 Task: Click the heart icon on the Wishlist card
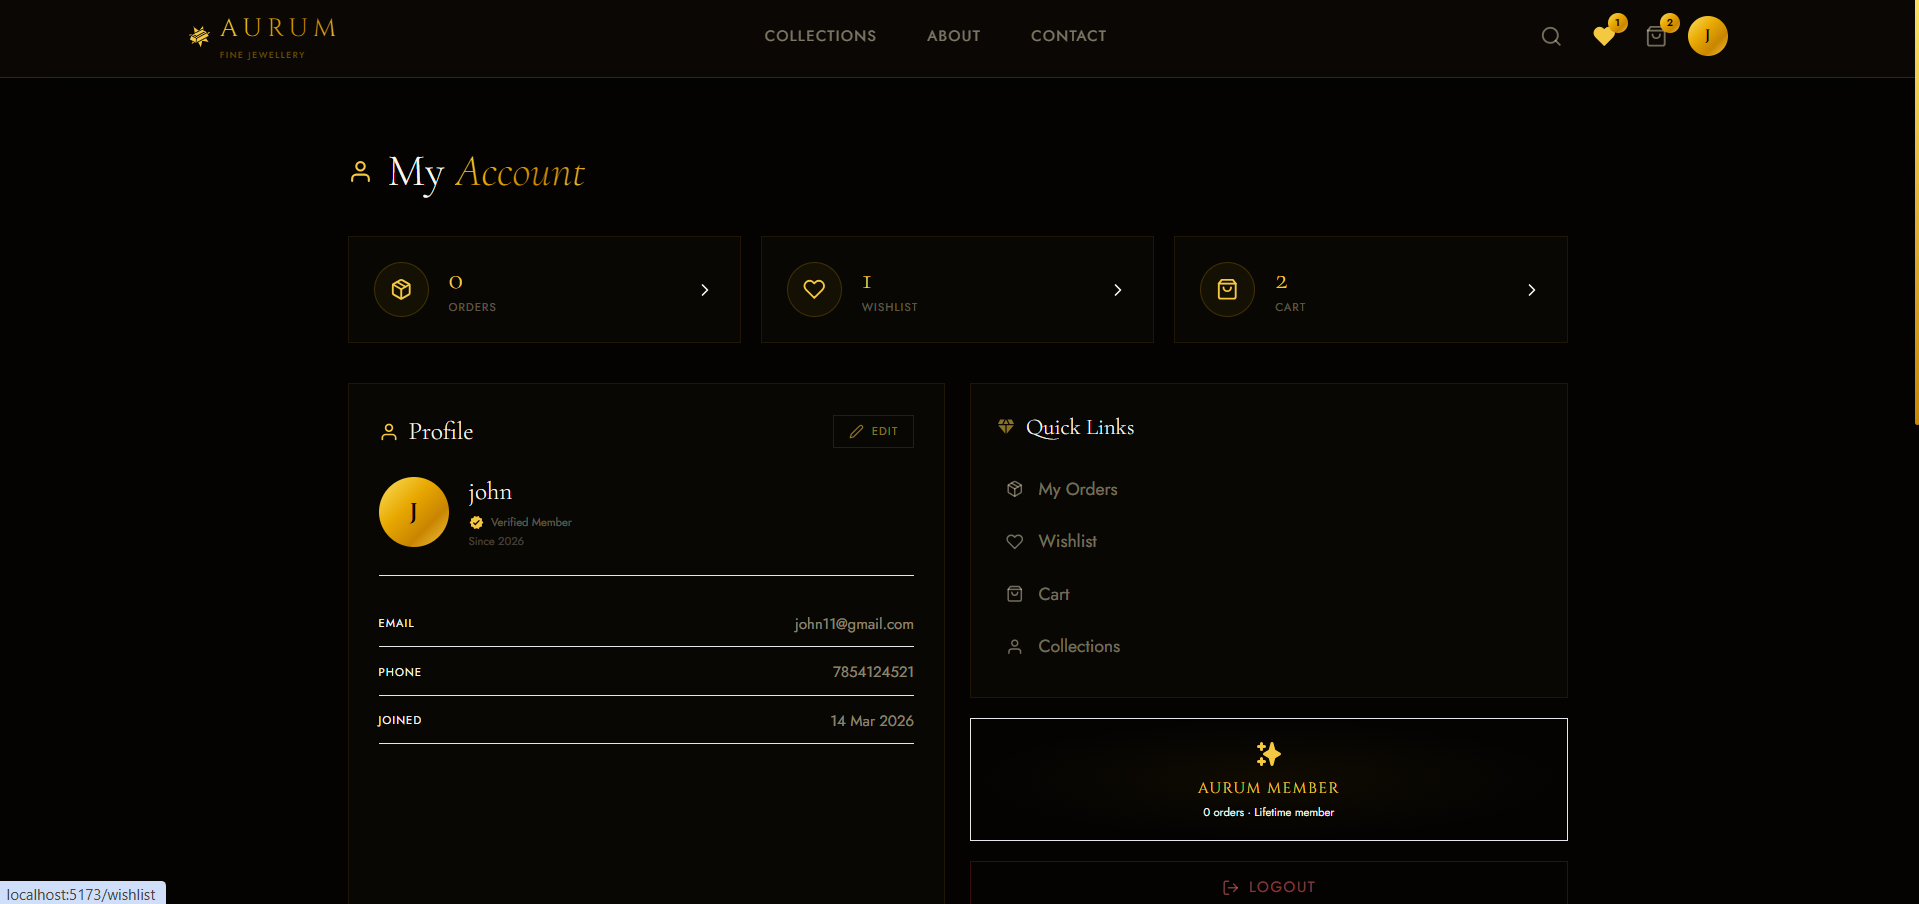click(814, 289)
